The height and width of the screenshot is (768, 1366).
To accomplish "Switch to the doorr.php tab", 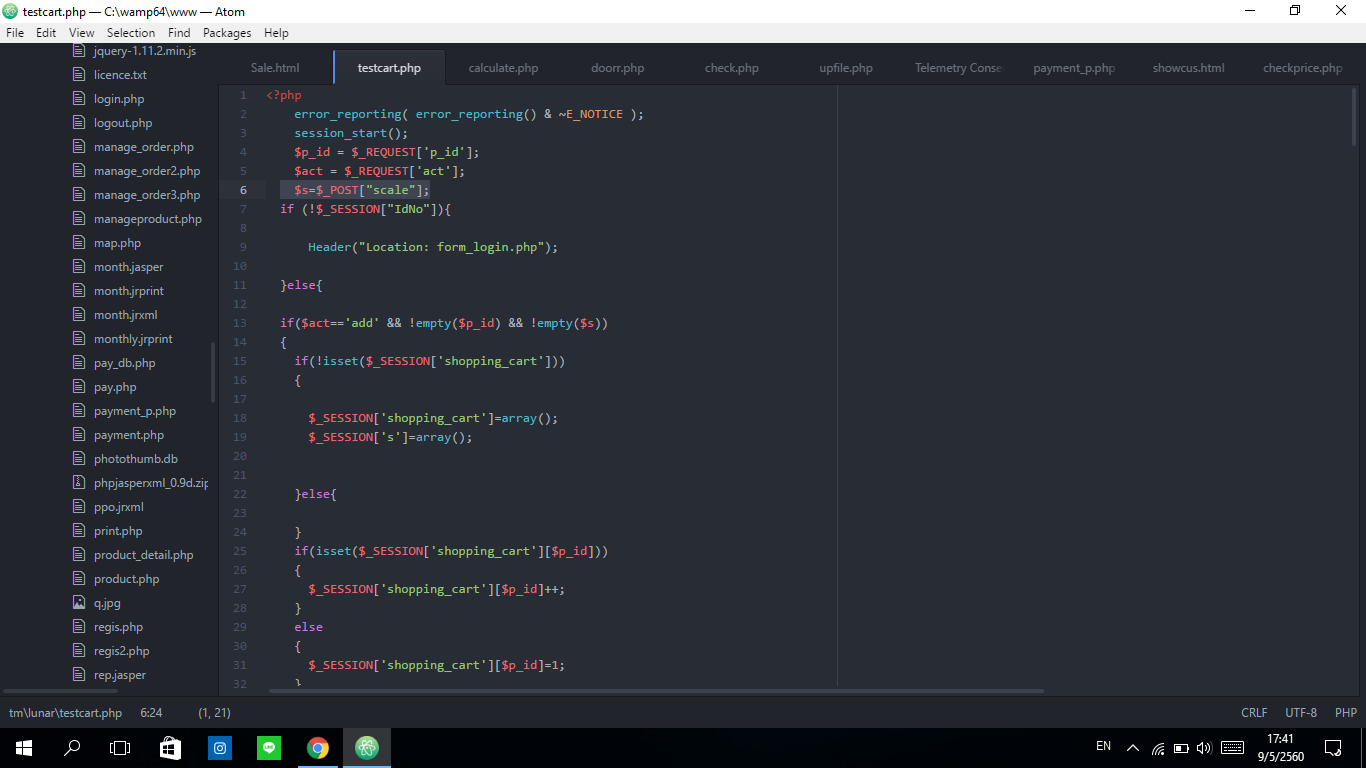I will coord(618,68).
